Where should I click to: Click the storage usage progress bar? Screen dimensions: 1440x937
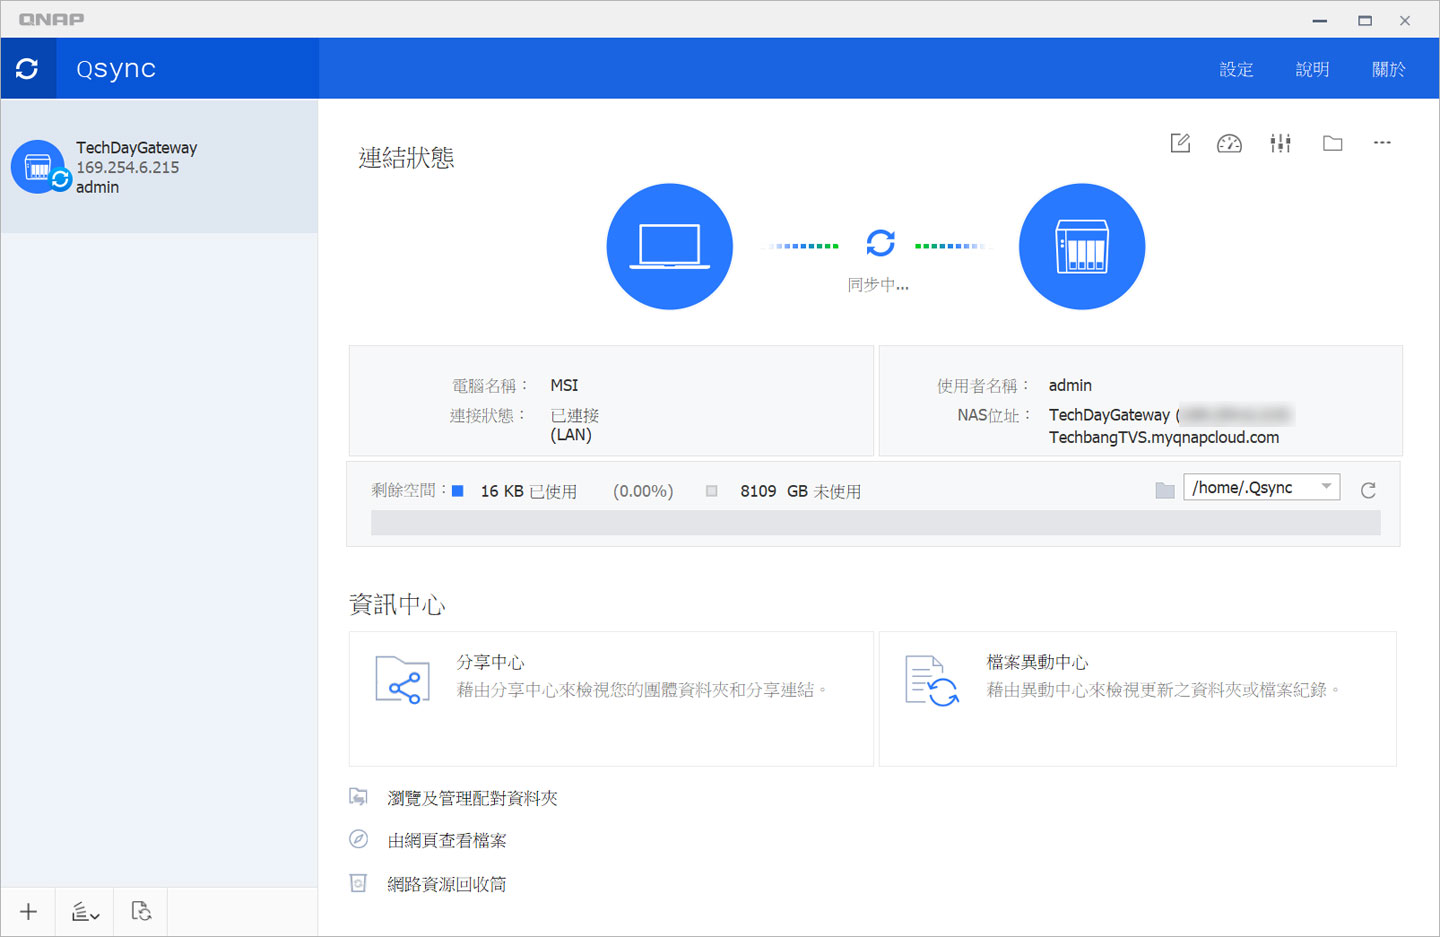(x=875, y=522)
